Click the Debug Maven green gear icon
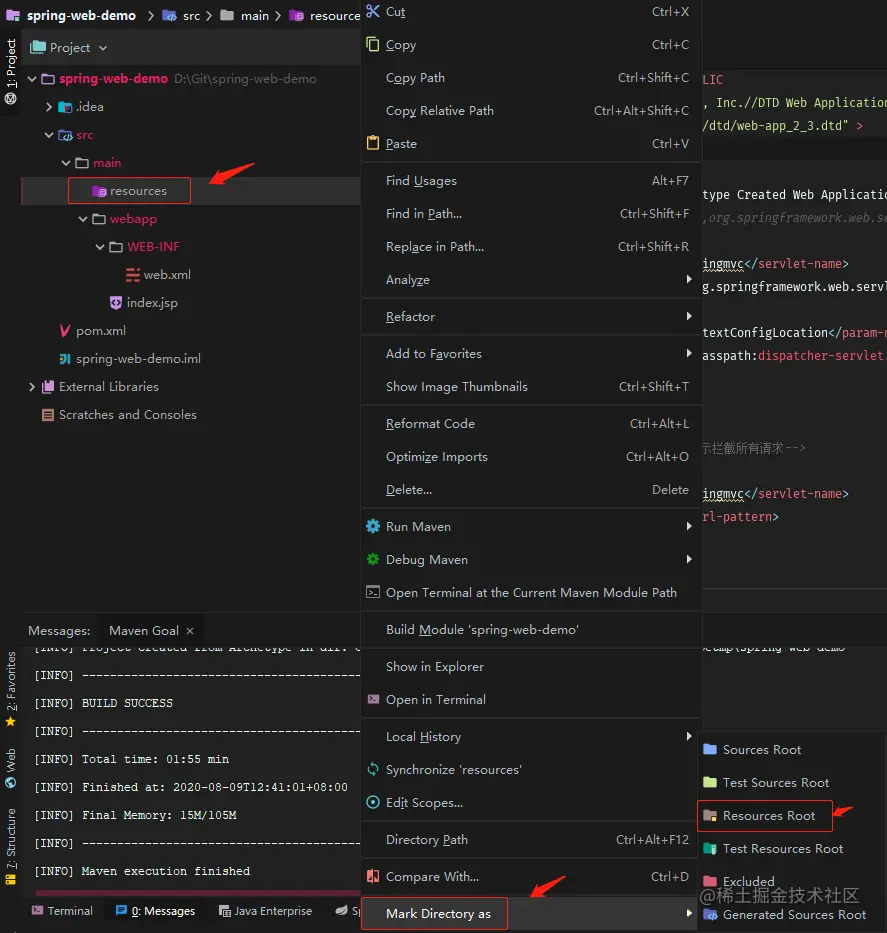 click(x=373, y=559)
